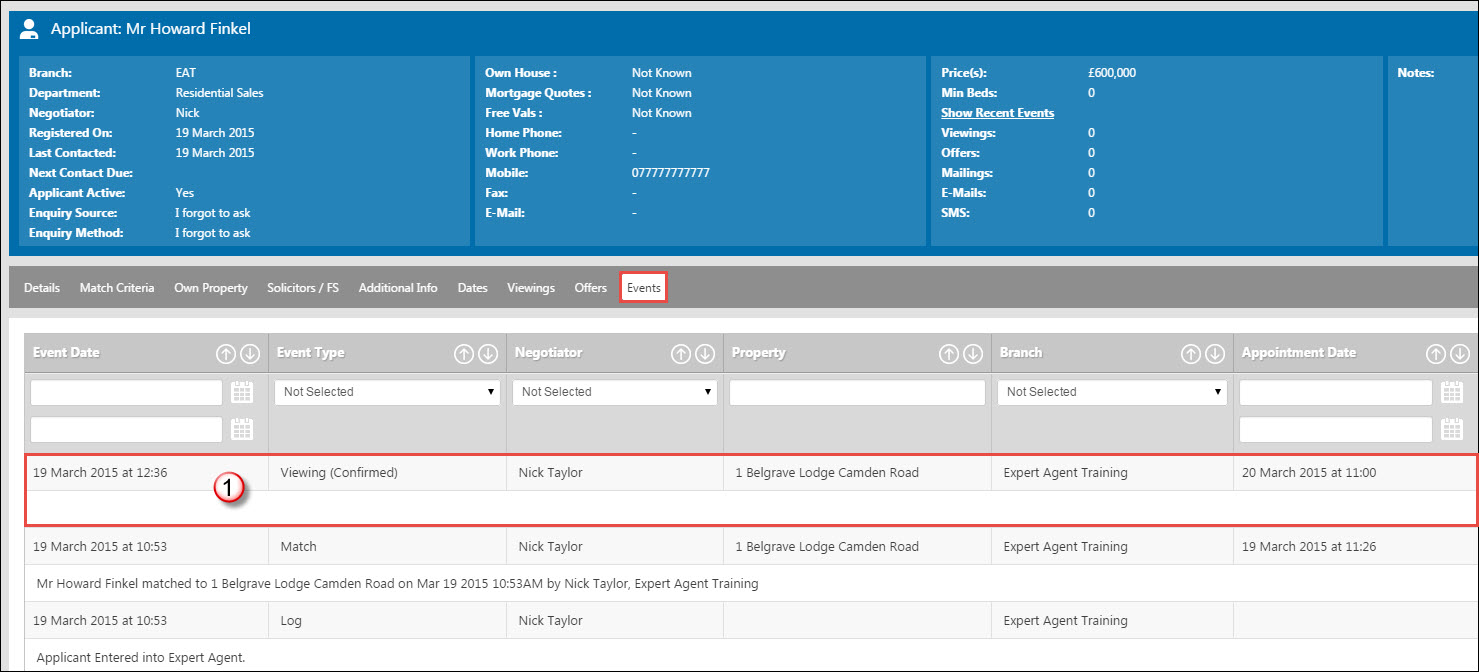Open the Offers tab
The height and width of the screenshot is (672, 1479).
coord(591,288)
